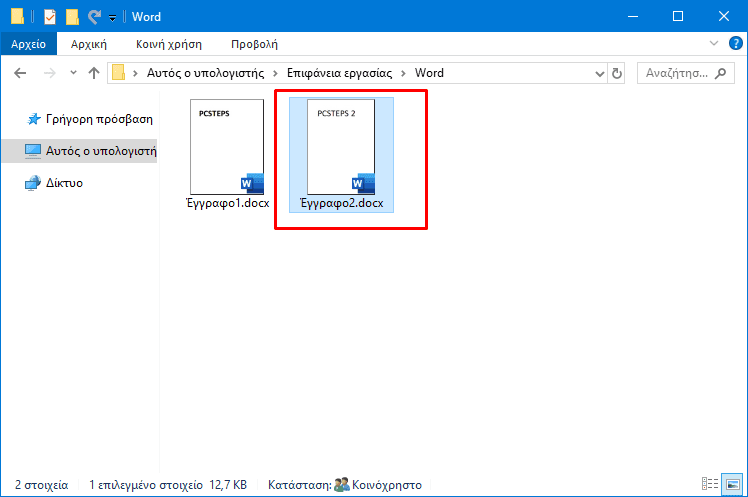Go forward with the right arrow
Image resolution: width=748 pixels, height=497 pixels.
[x=50, y=73]
